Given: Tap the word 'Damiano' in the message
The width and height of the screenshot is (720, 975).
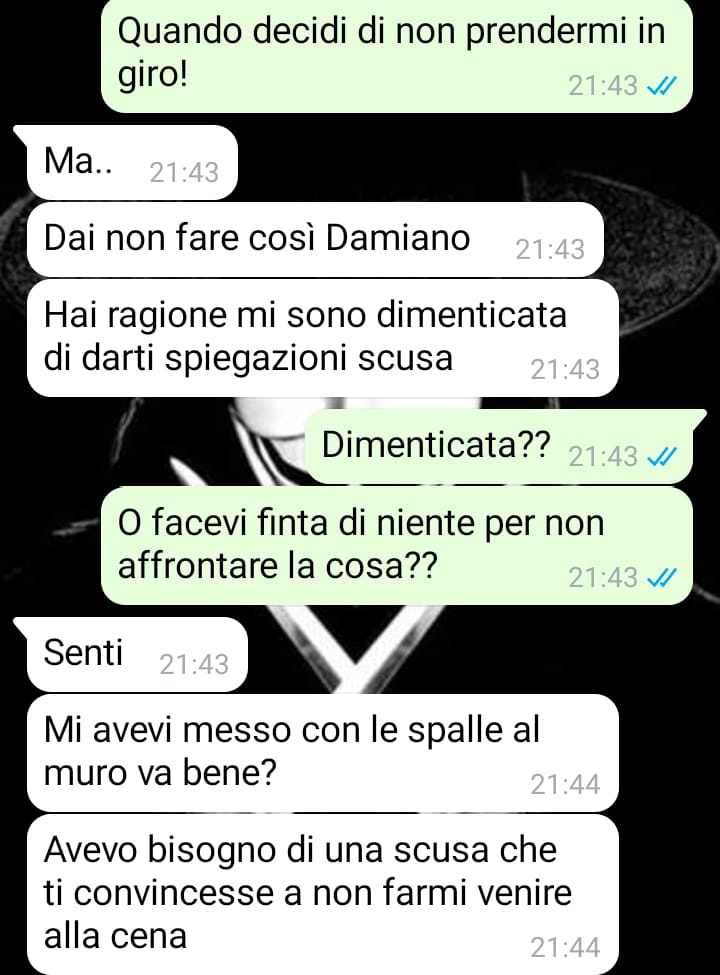Looking at the screenshot, I should [x=398, y=238].
